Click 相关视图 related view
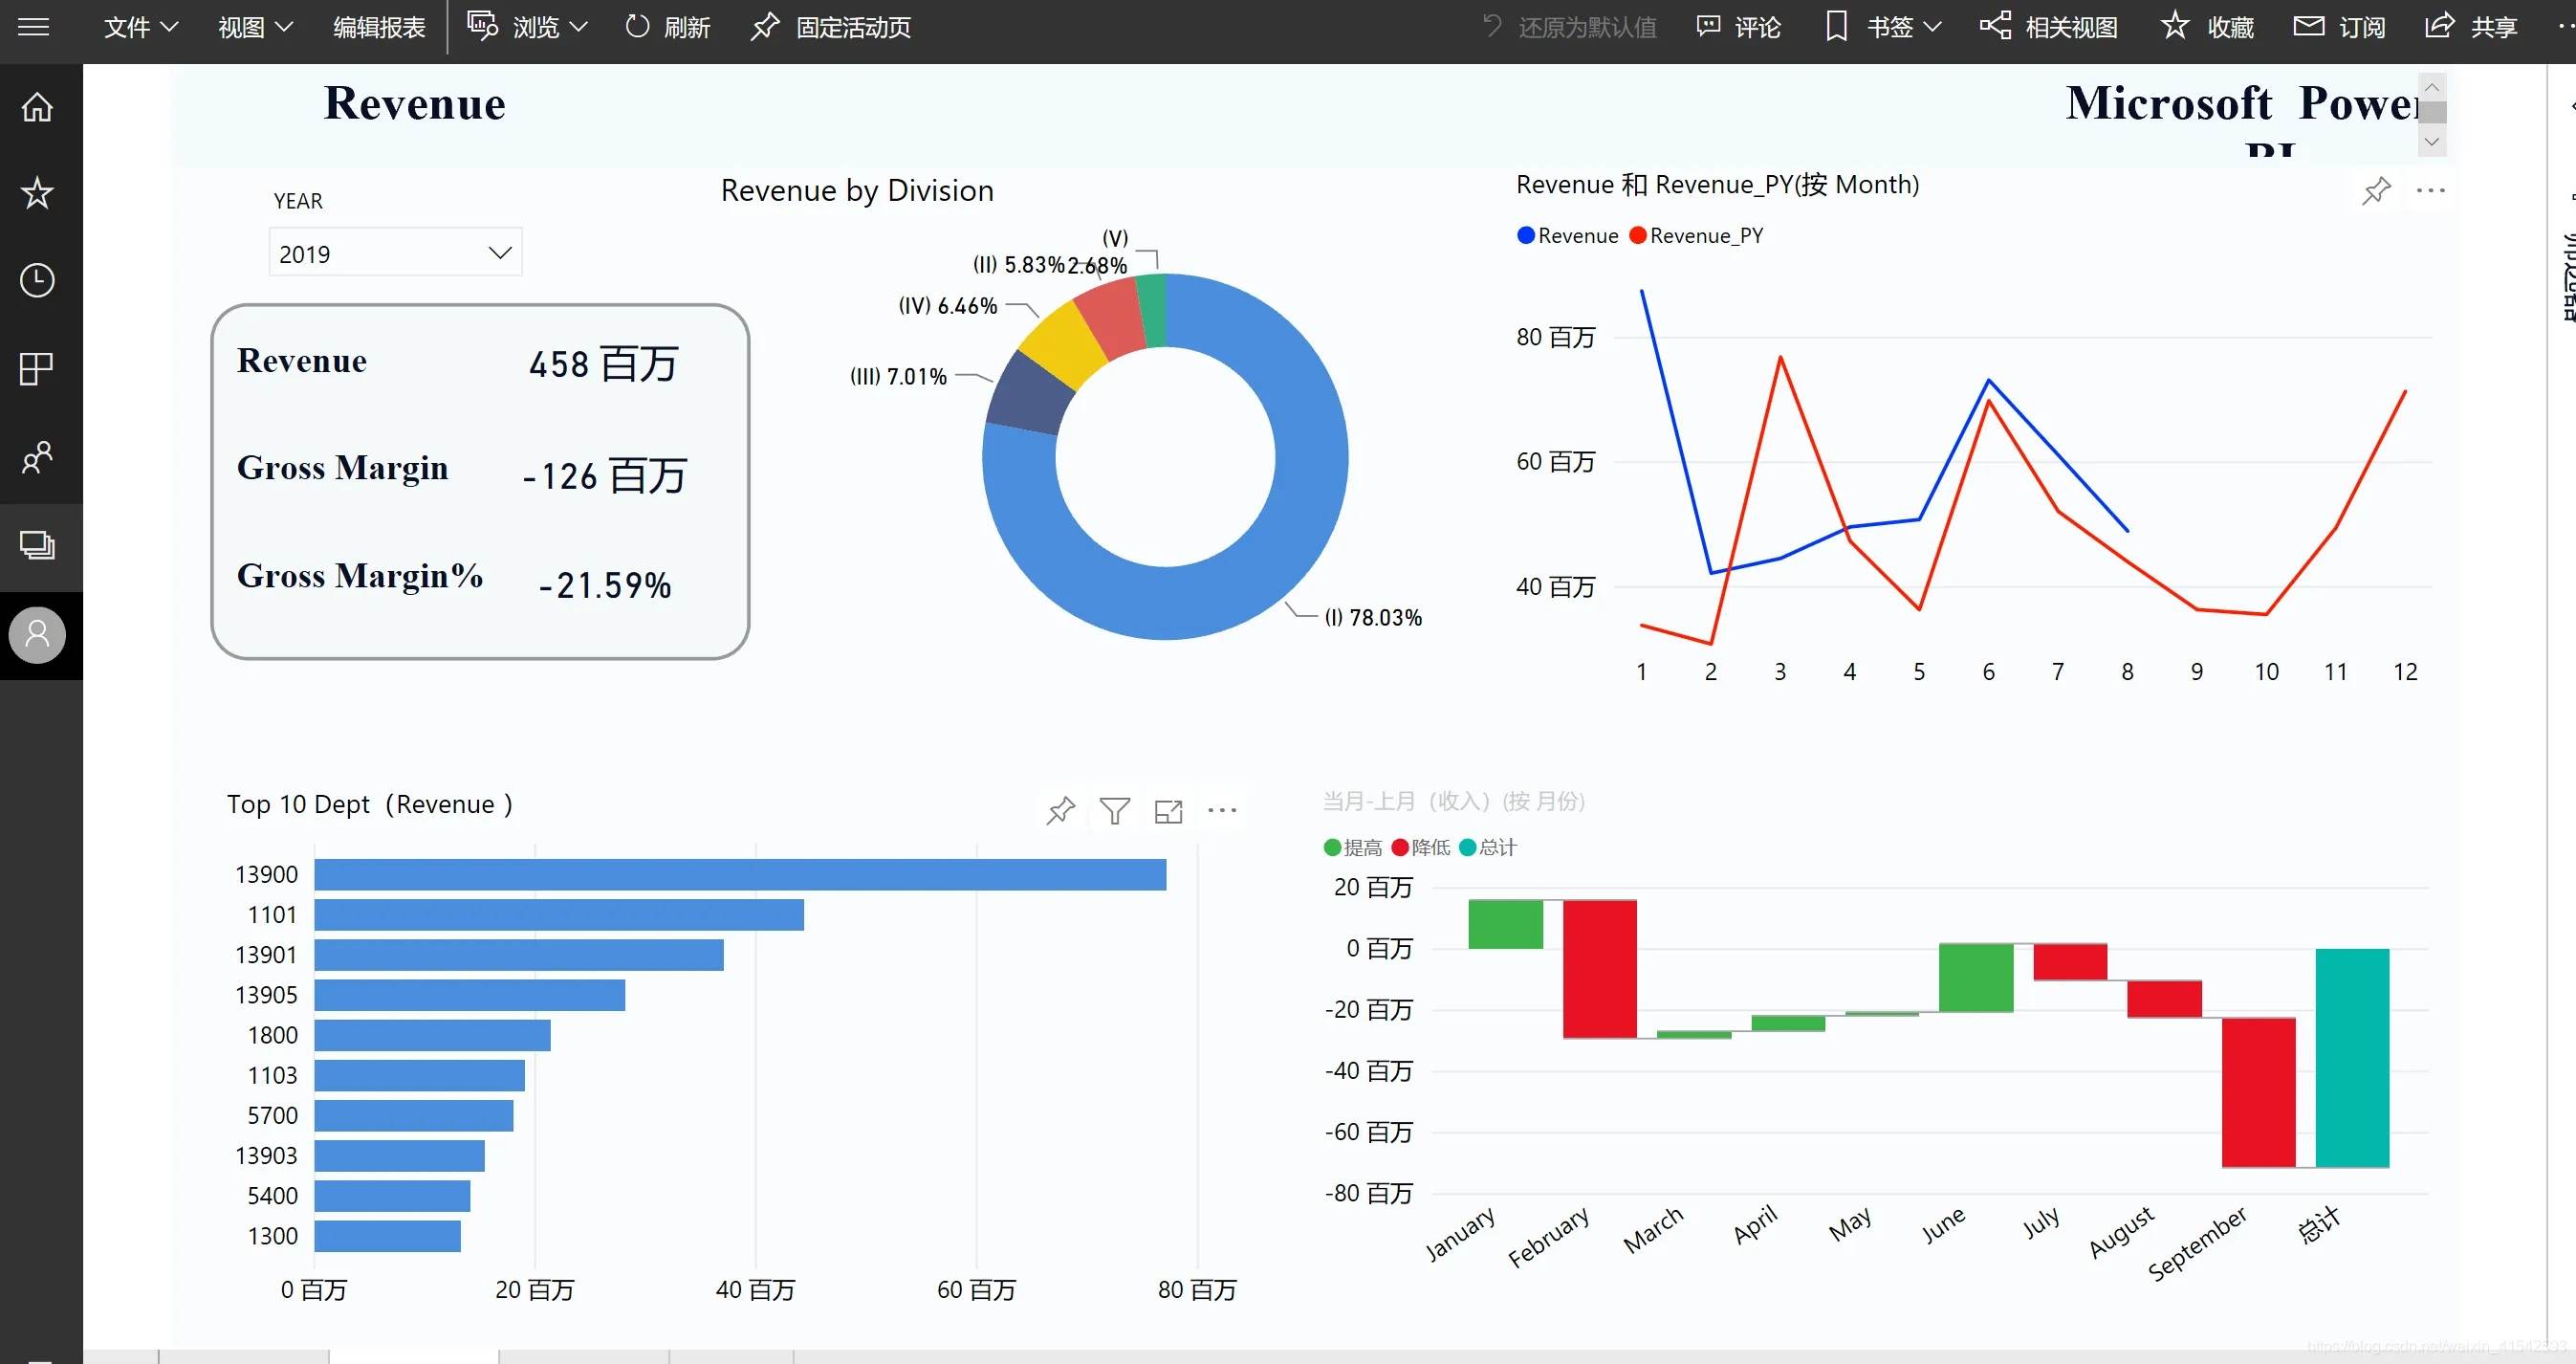Viewport: 2576px width, 1364px height. [x=2049, y=27]
